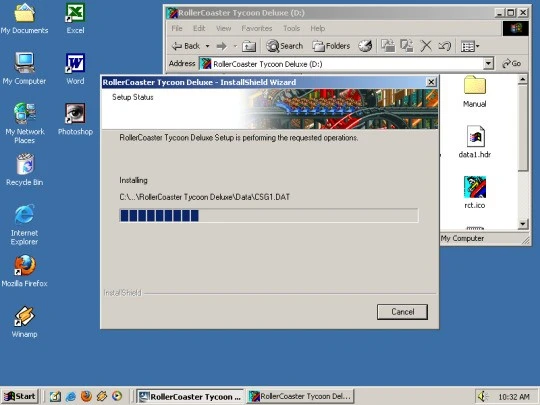Image resolution: width=540 pixels, height=405 pixels.
Task: Cancel the RollerCoaster Tycoon installation
Action: click(x=402, y=312)
